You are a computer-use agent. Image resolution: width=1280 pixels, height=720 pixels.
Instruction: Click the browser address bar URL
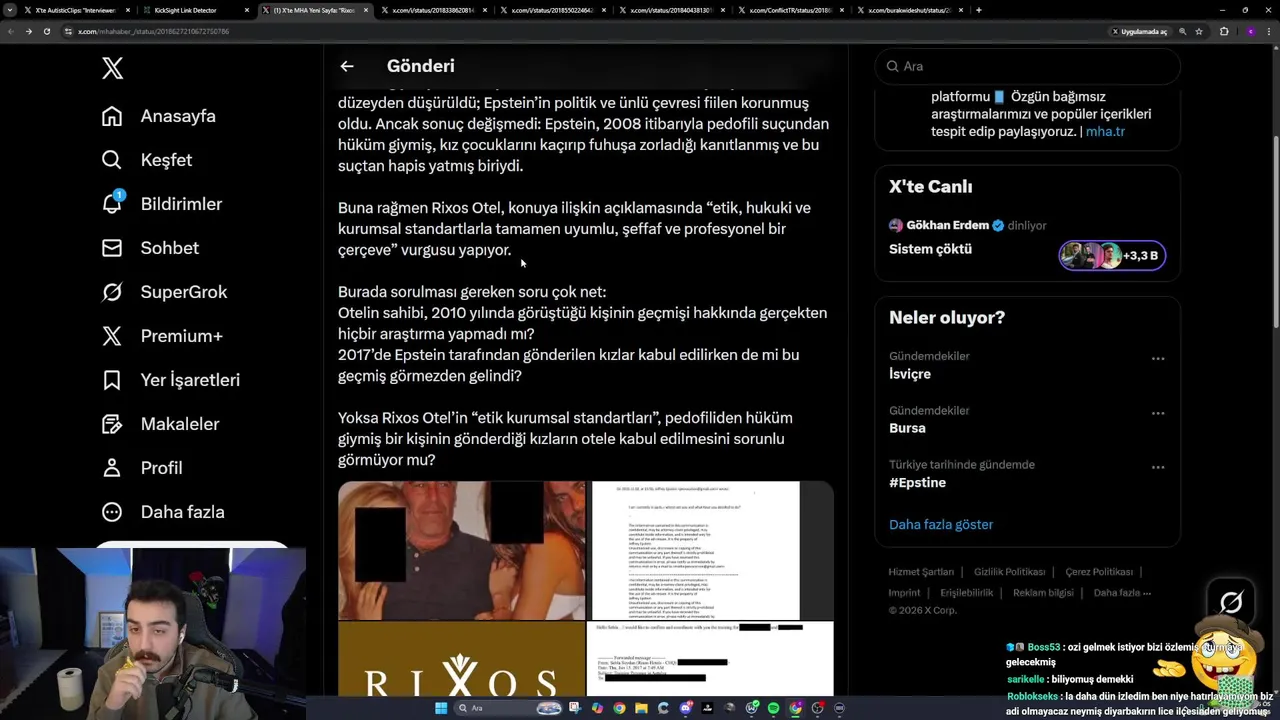coord(154,31)
